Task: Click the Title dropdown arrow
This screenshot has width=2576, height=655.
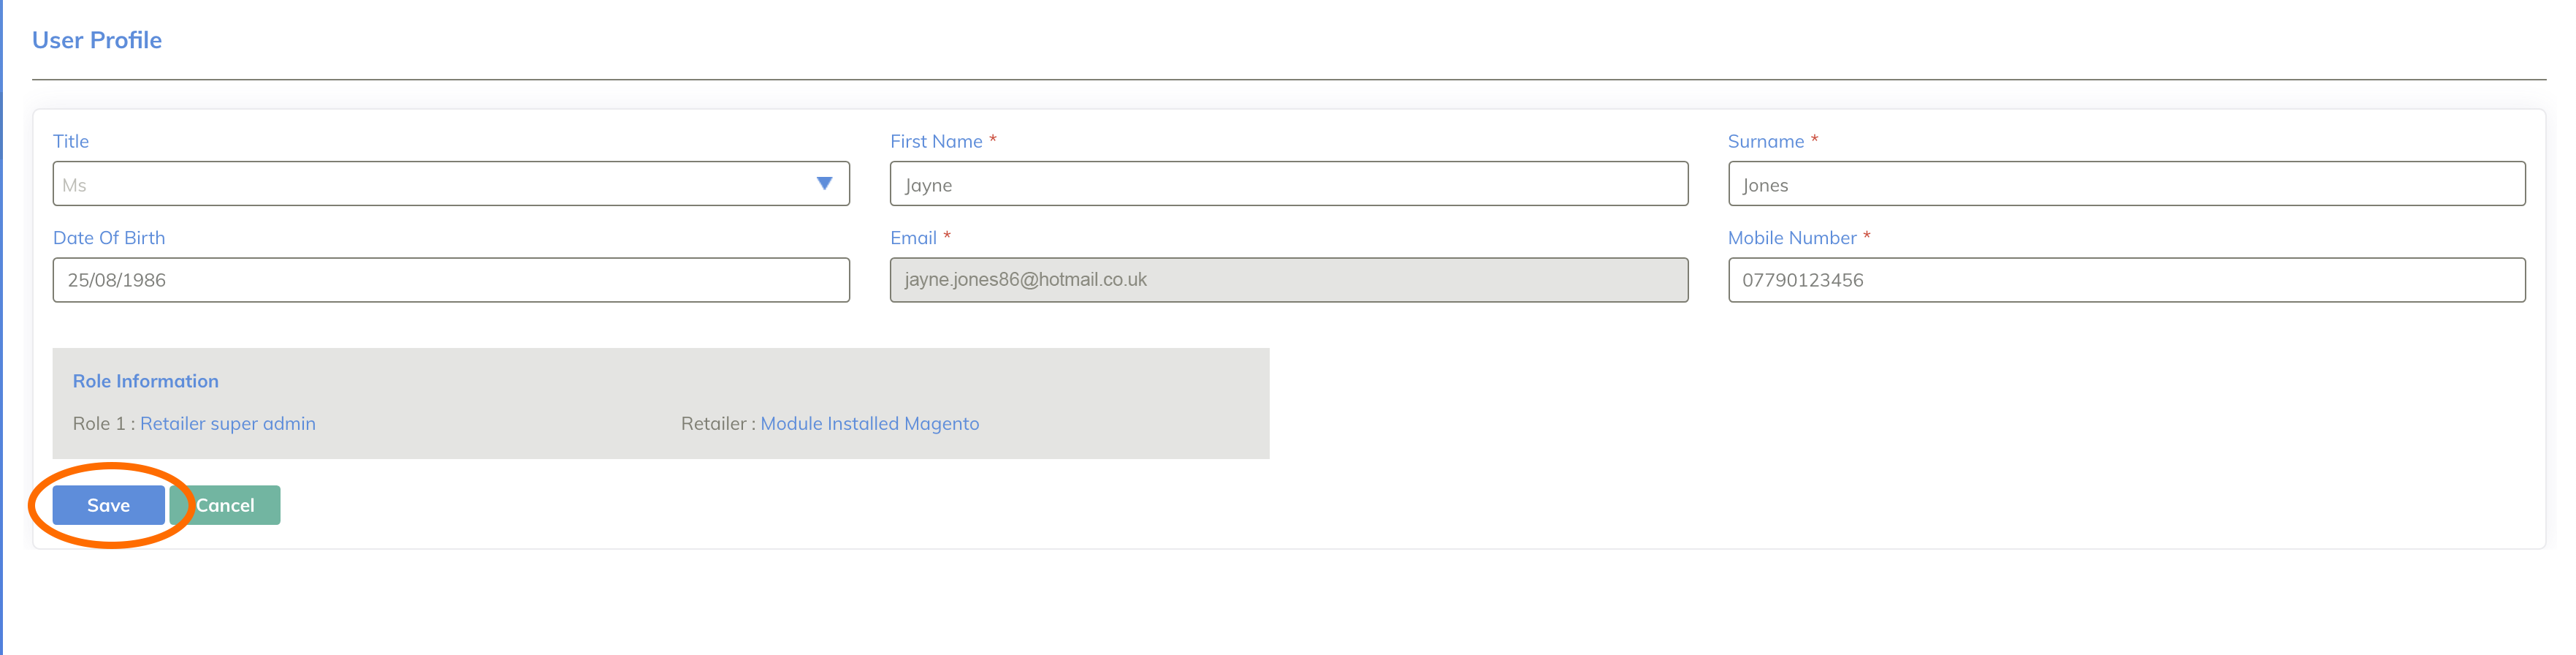Action: pos(824,184)
